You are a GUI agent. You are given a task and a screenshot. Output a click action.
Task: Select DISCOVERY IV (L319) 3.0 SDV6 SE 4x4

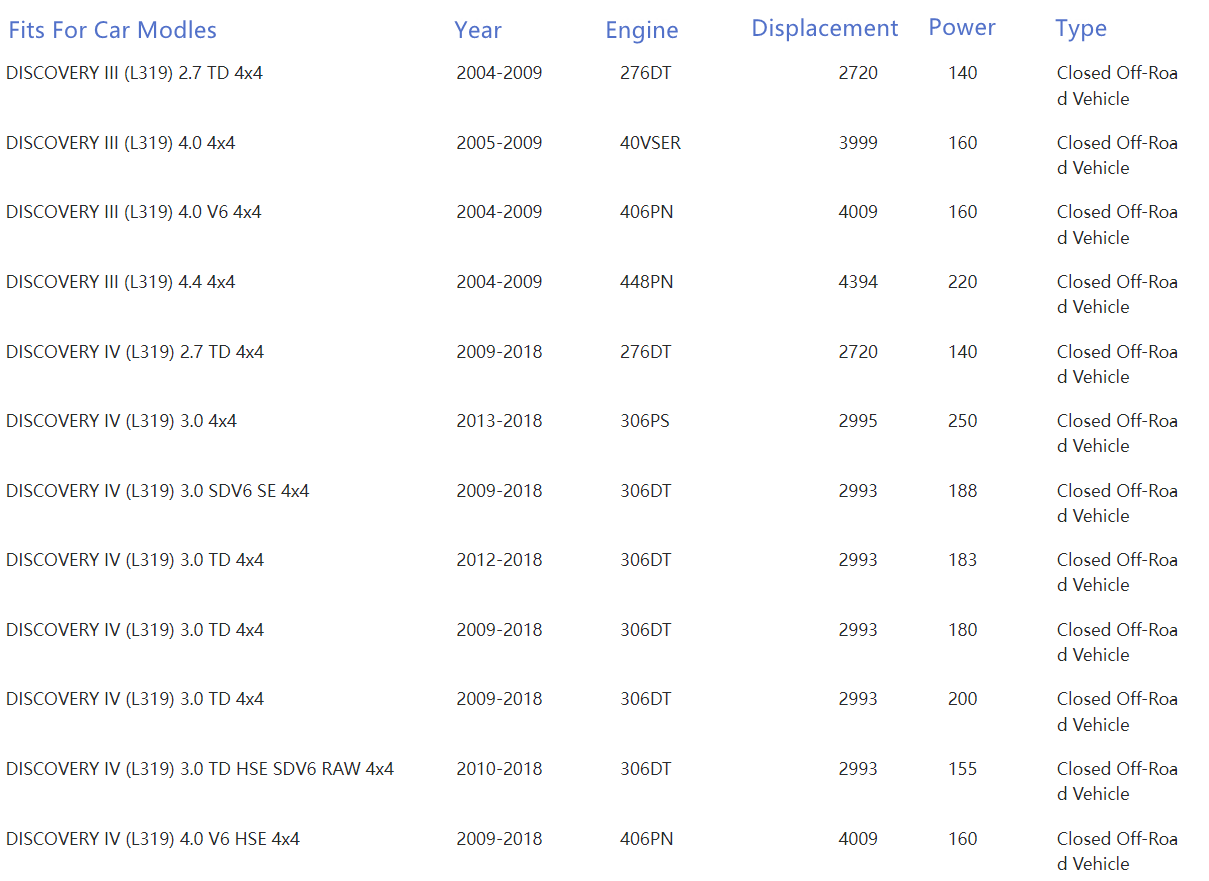click(157, 491)
